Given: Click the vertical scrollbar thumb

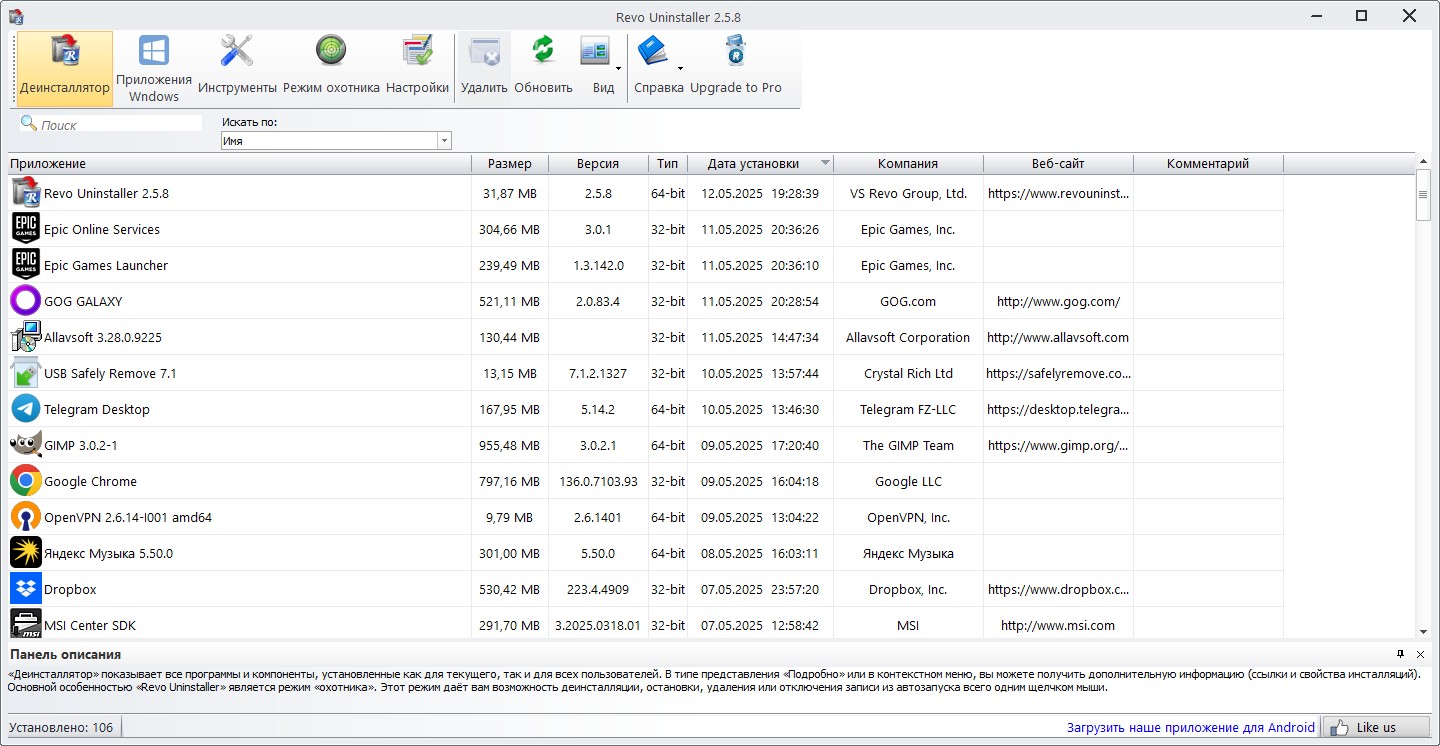Looking at the screenshot, I should (1423, 194).
